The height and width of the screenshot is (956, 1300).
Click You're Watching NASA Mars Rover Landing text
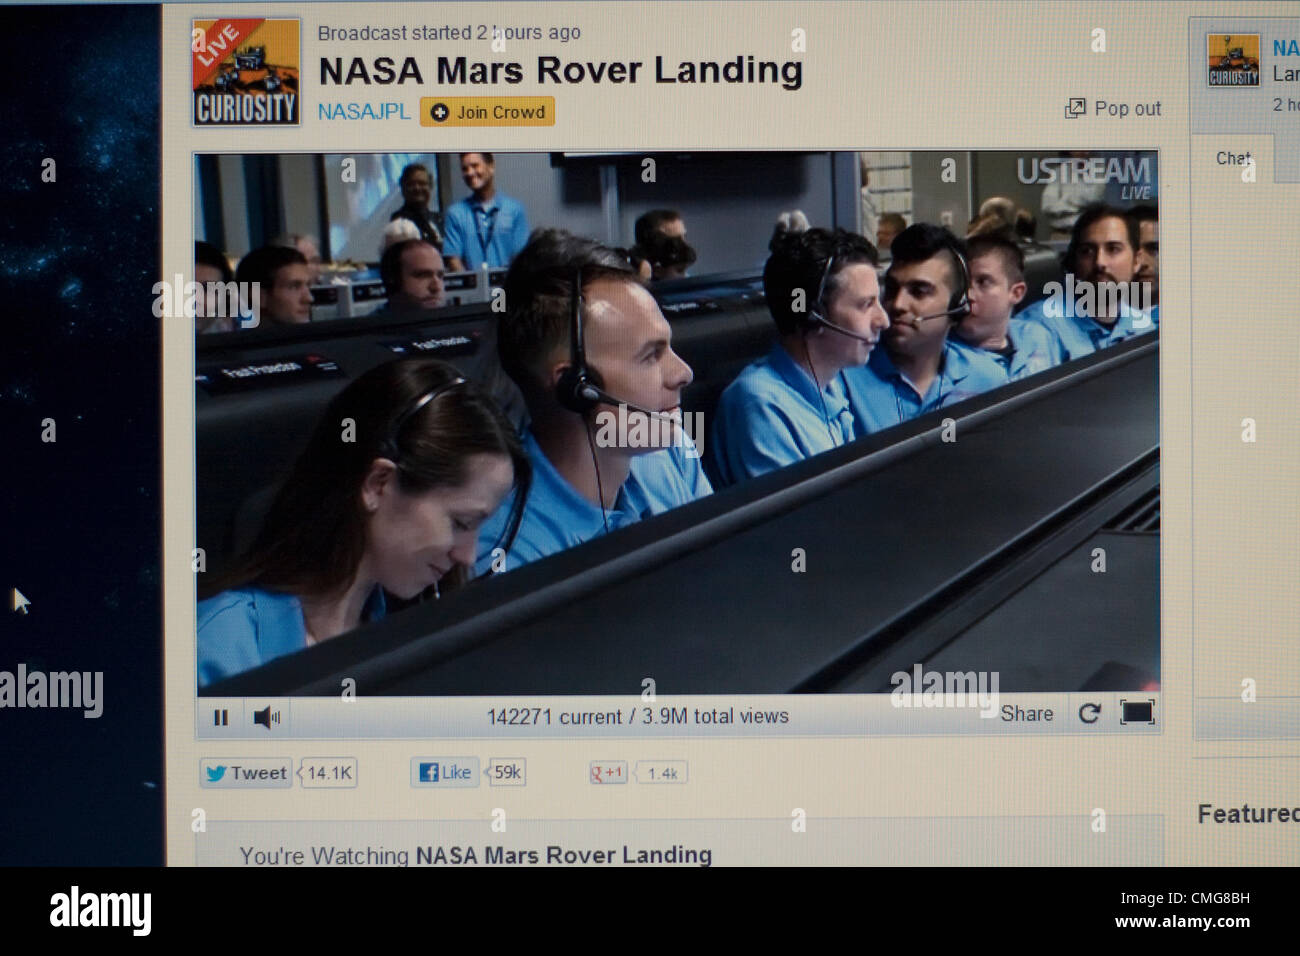pos(476,855)
